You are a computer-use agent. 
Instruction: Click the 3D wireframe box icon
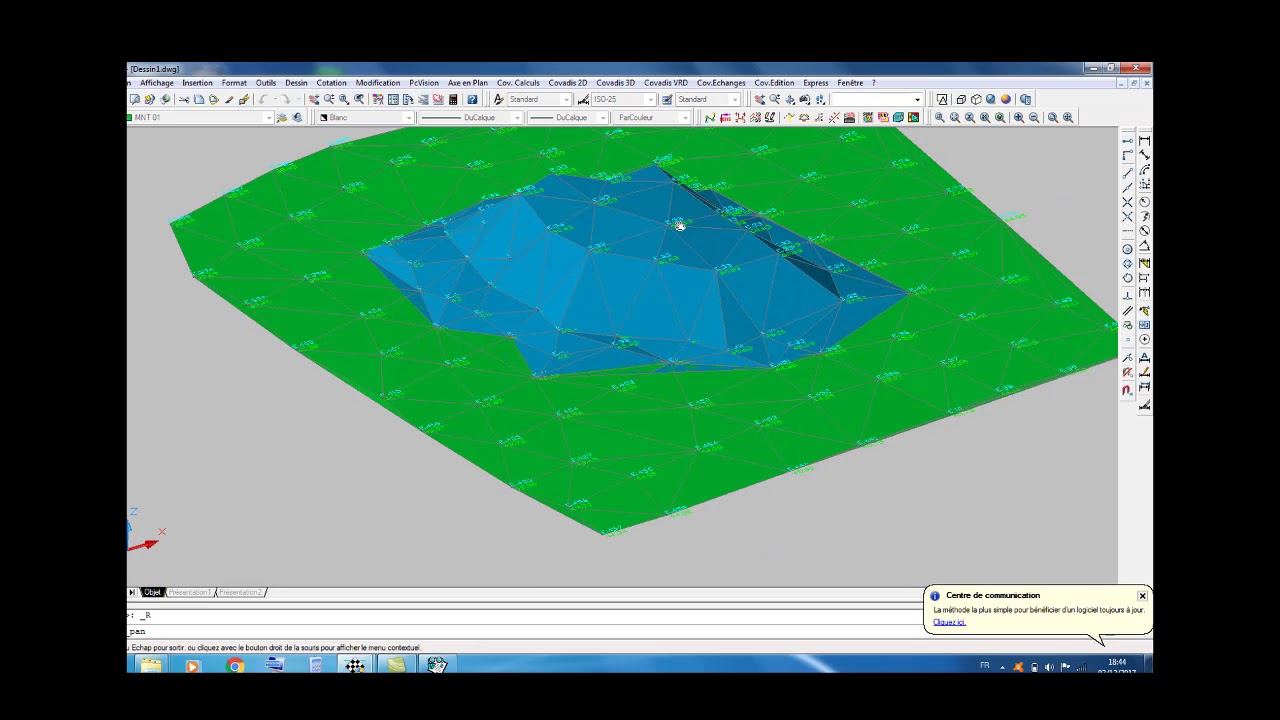click(961, 99)
